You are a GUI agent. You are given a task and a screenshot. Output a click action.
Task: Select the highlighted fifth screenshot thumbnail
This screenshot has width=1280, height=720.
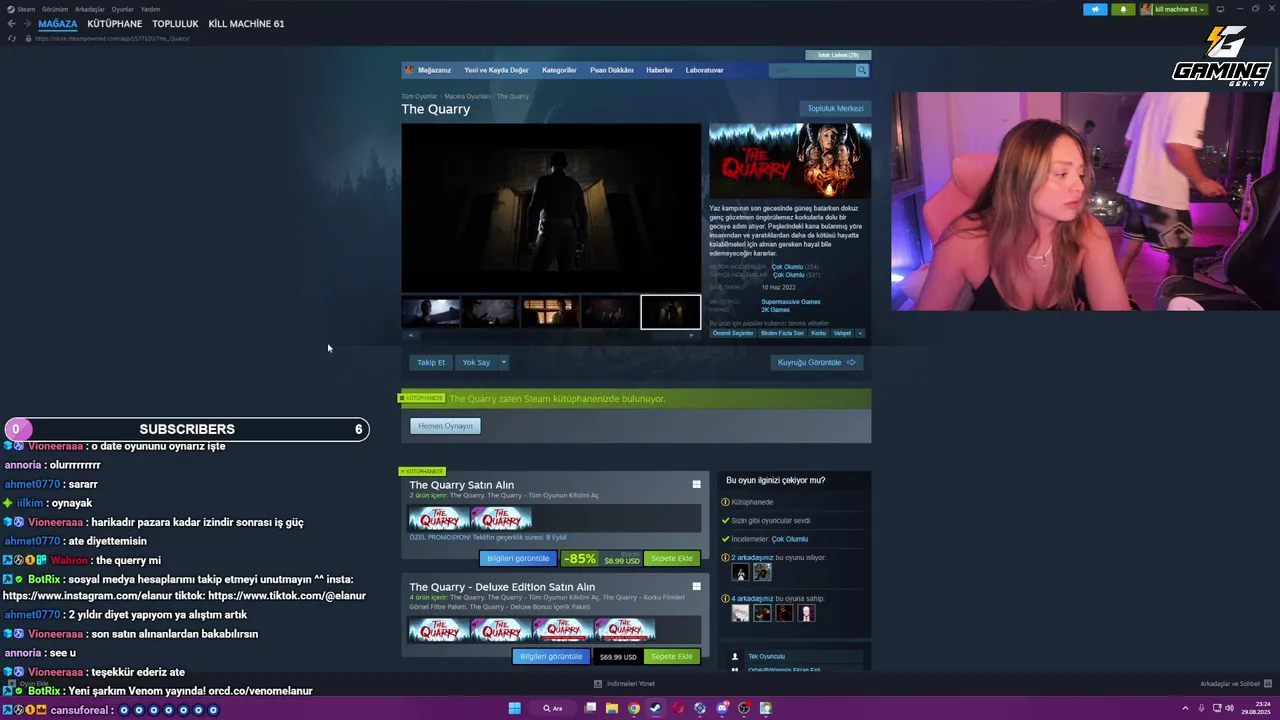[x=670, y=312]
